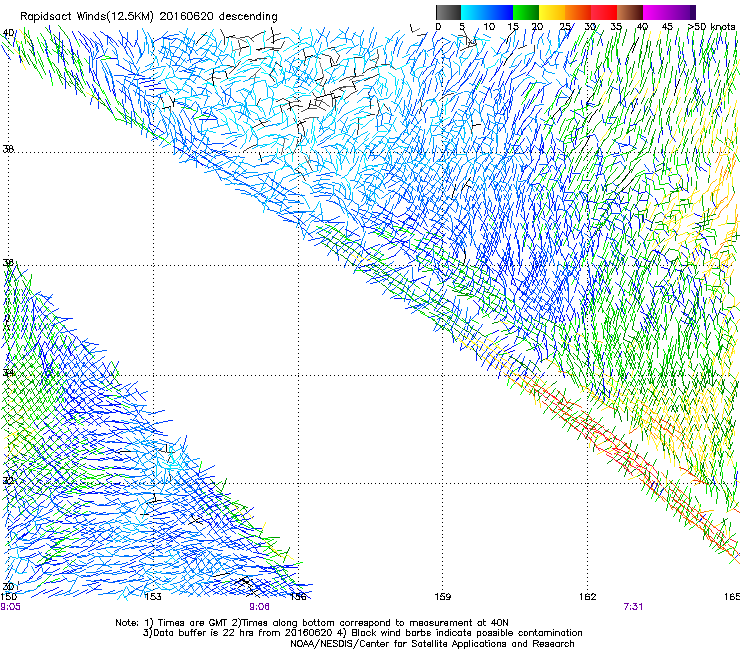
Task: Click the latitude axis label '30' at bottom left
Action: [x=8, y=587]
